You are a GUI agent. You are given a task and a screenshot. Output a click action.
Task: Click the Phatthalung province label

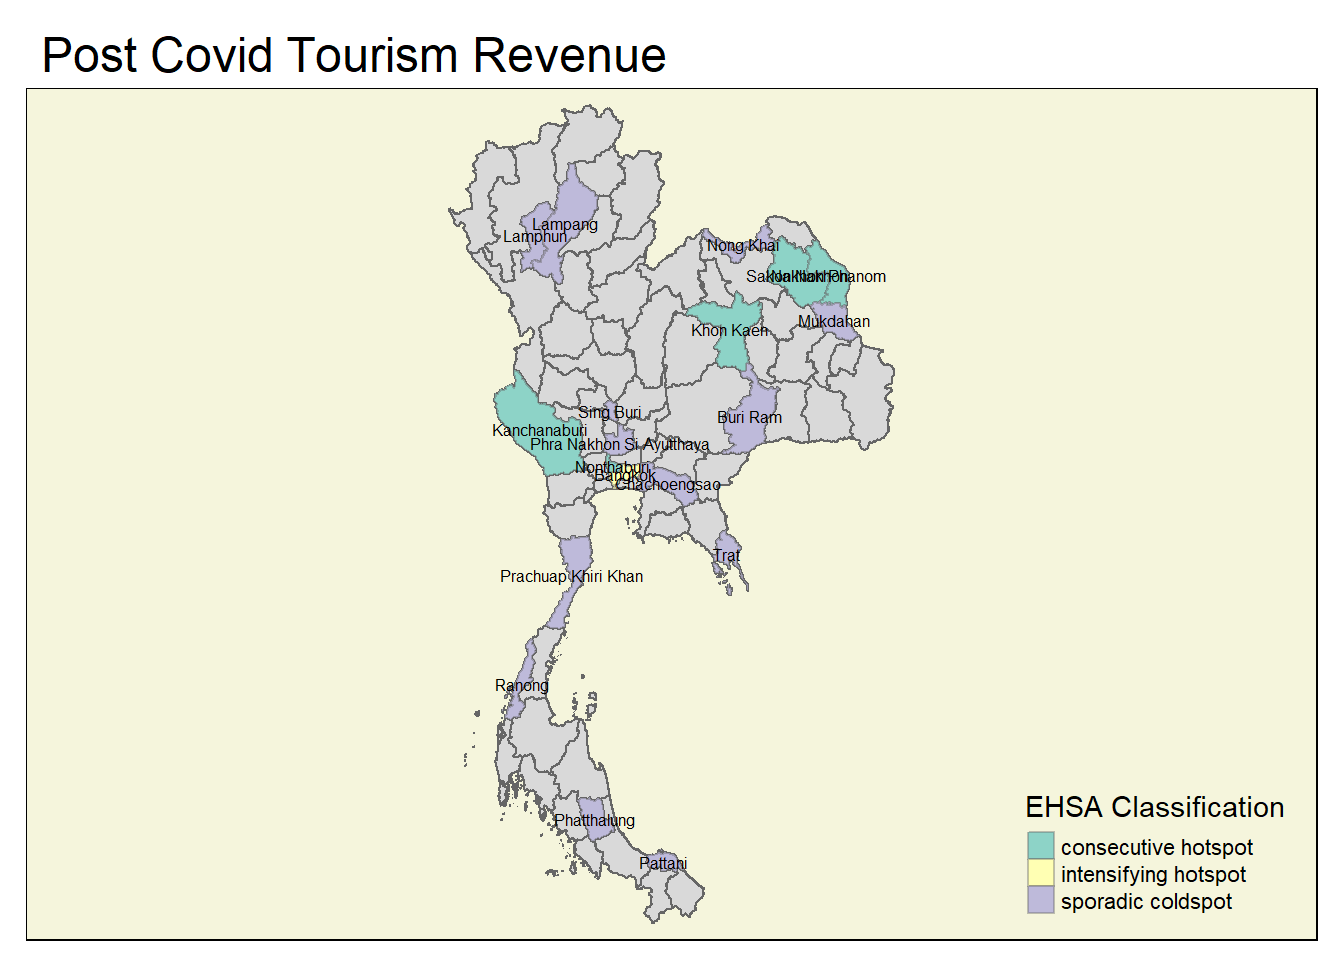click(x=594, y=820)
